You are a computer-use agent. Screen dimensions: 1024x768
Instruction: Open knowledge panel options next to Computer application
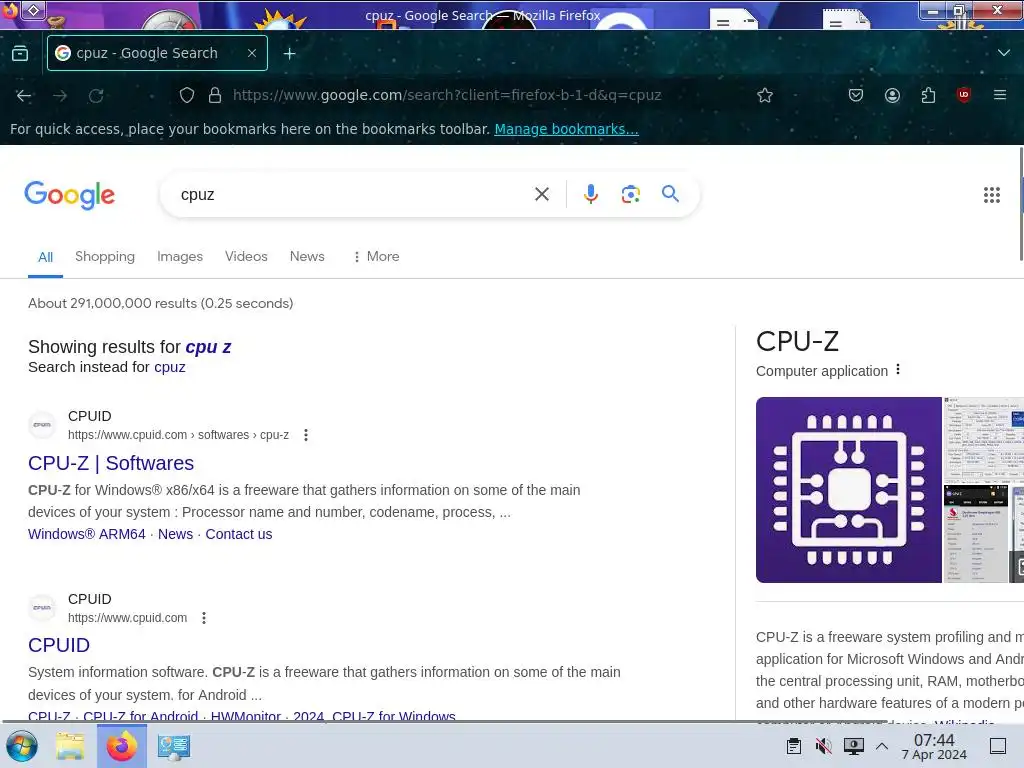tap(898, 370)
